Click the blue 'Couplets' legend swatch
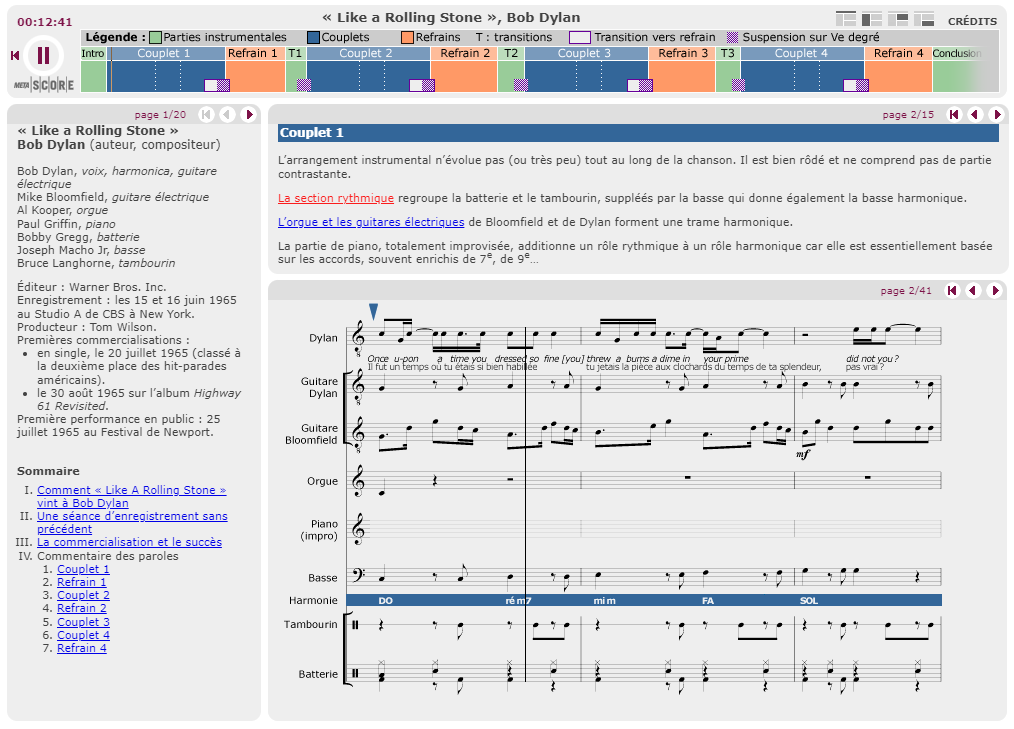The height and width of the screenshot is (729, 1014). point(314,38)
